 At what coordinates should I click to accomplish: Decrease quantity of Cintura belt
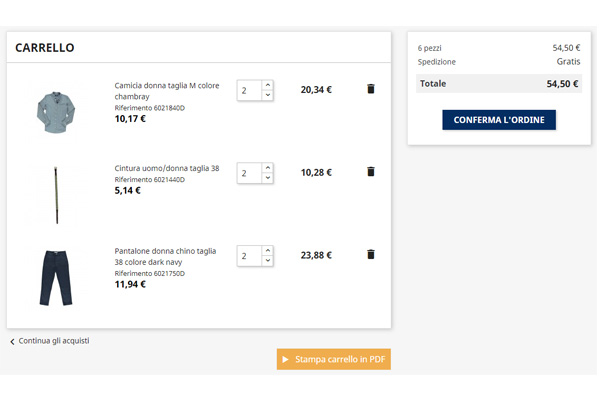pos(268,178)
